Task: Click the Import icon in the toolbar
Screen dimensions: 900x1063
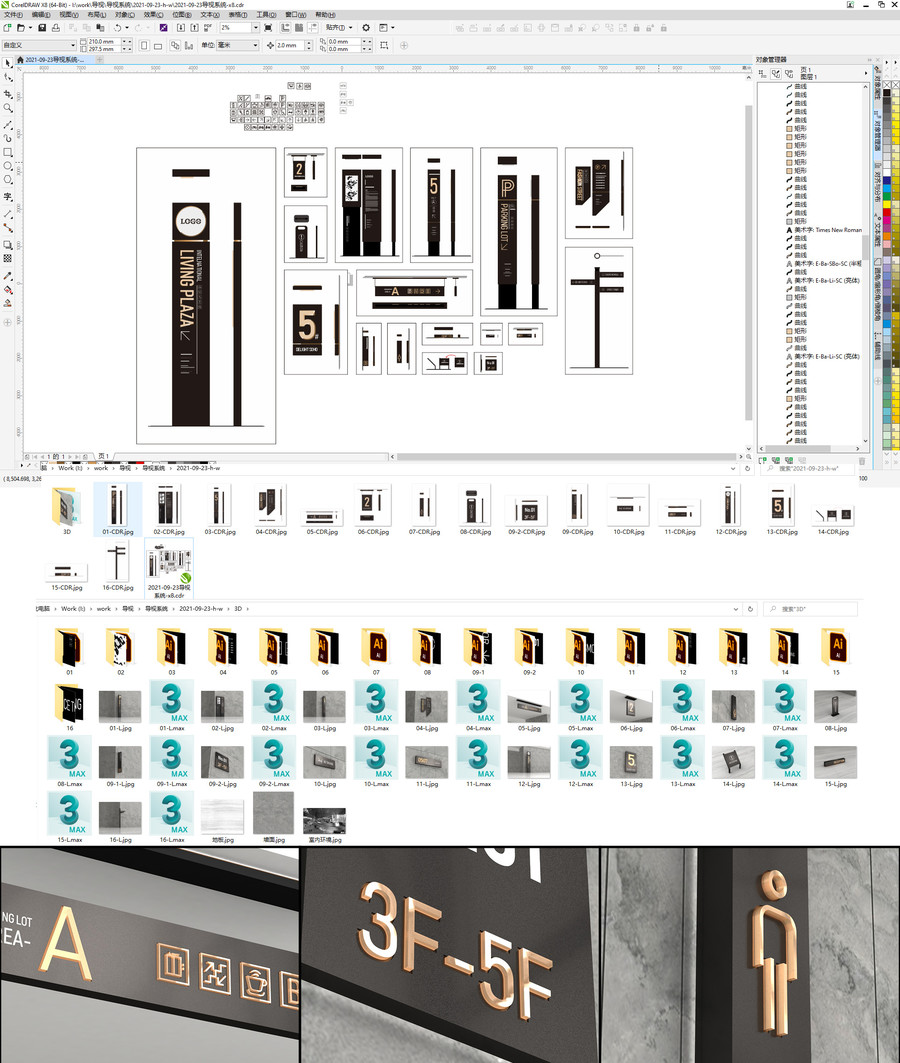Action: [181, 28]
